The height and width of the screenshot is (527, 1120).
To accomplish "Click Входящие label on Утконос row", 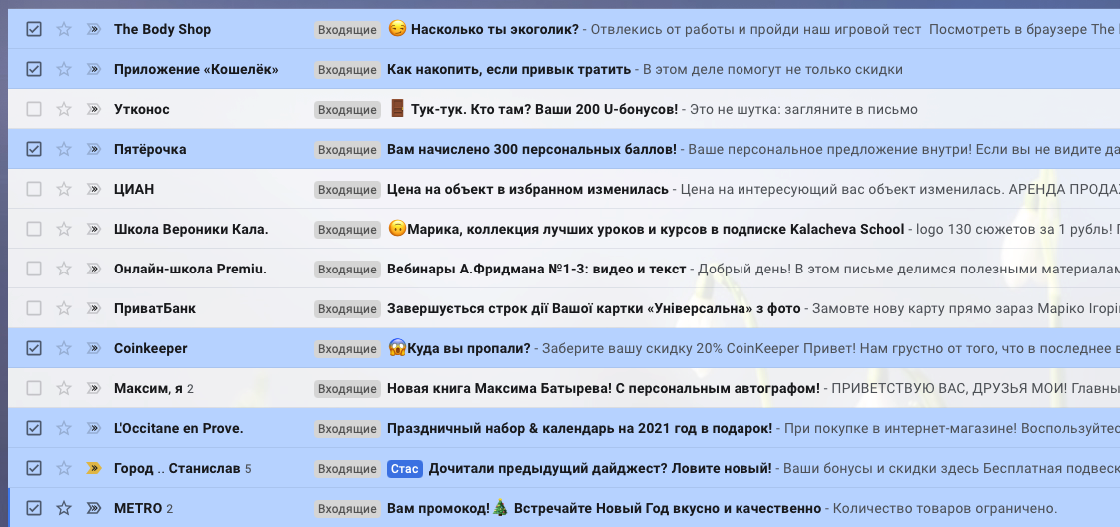I will pos(347,110).
